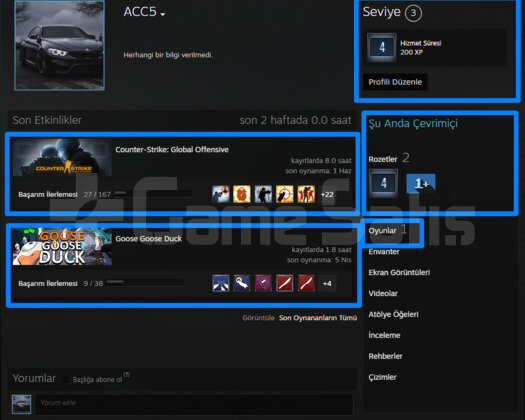Screen dimensions: 525x420
Task: Click the Yorum ekle comment field
Action: pos(194,404)
